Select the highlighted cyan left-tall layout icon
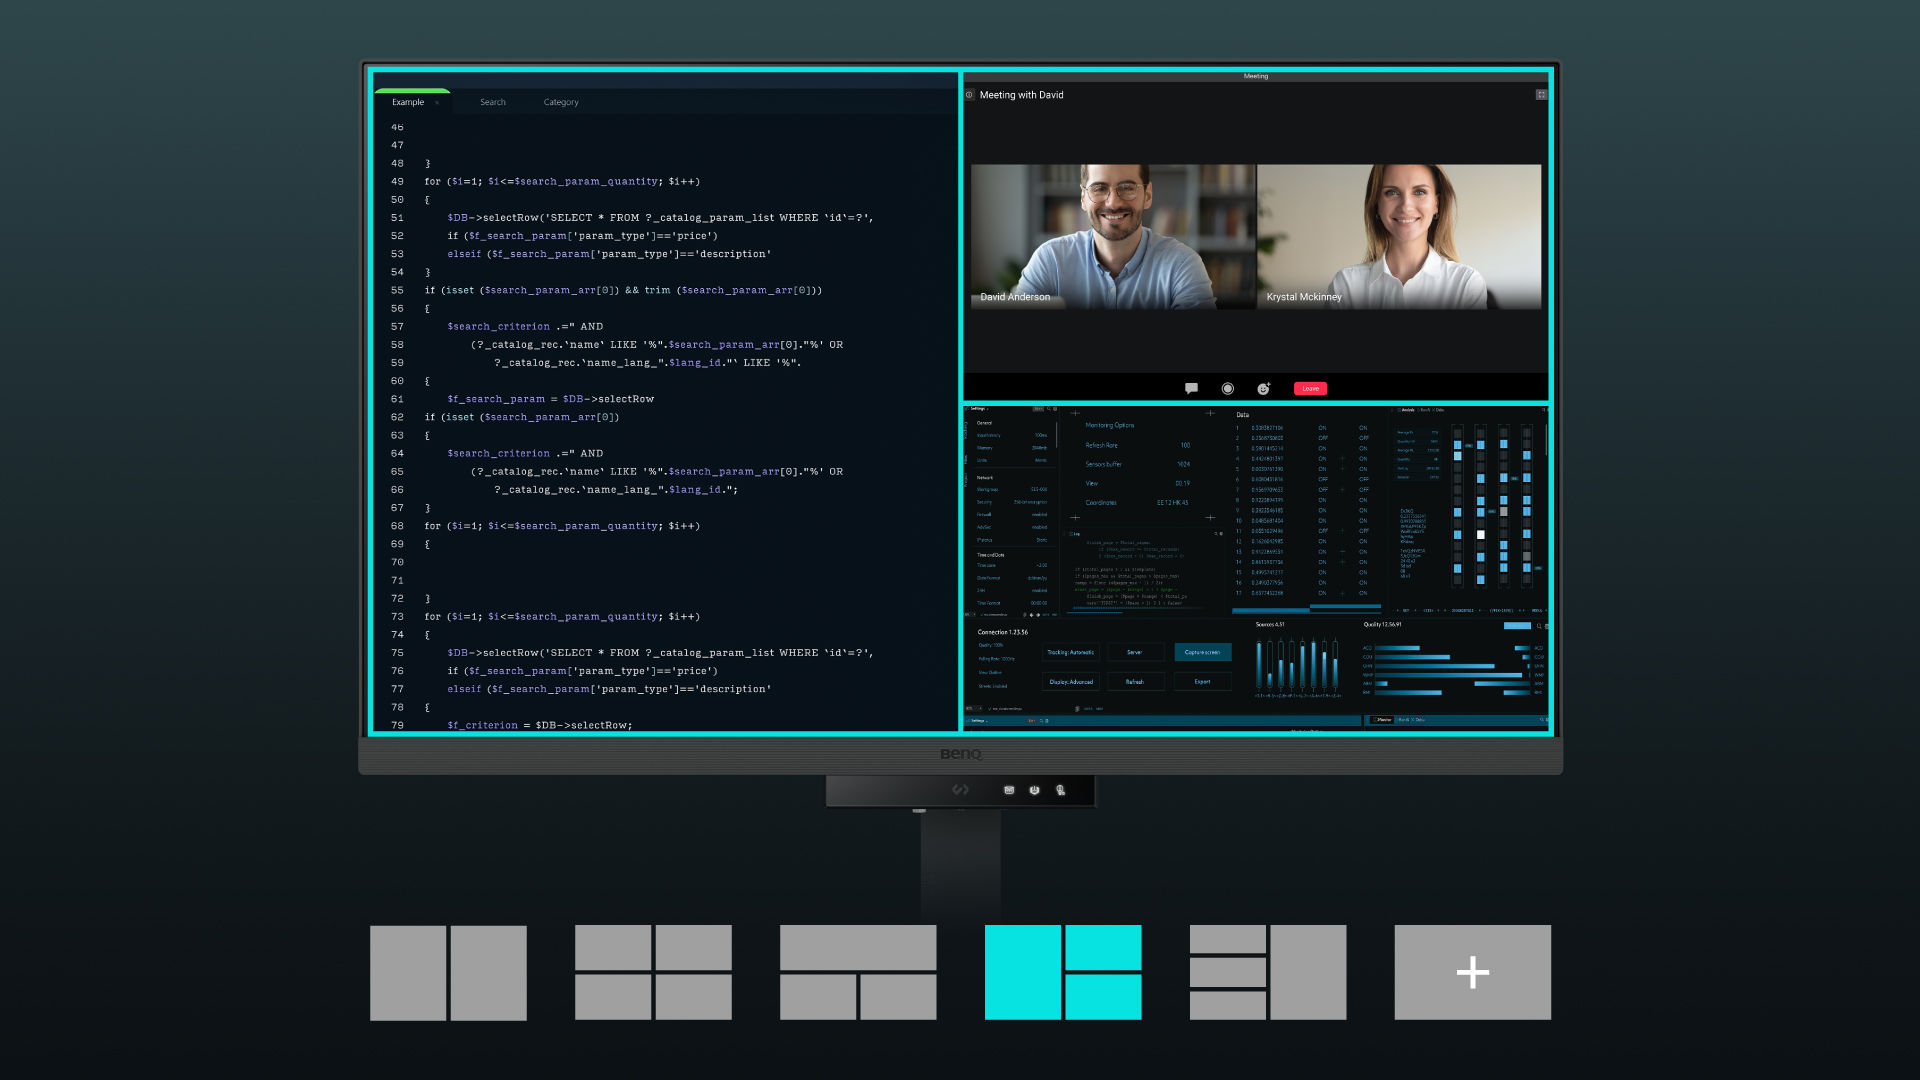This screenshot has width=1920, height=1080. (1063, 972)
